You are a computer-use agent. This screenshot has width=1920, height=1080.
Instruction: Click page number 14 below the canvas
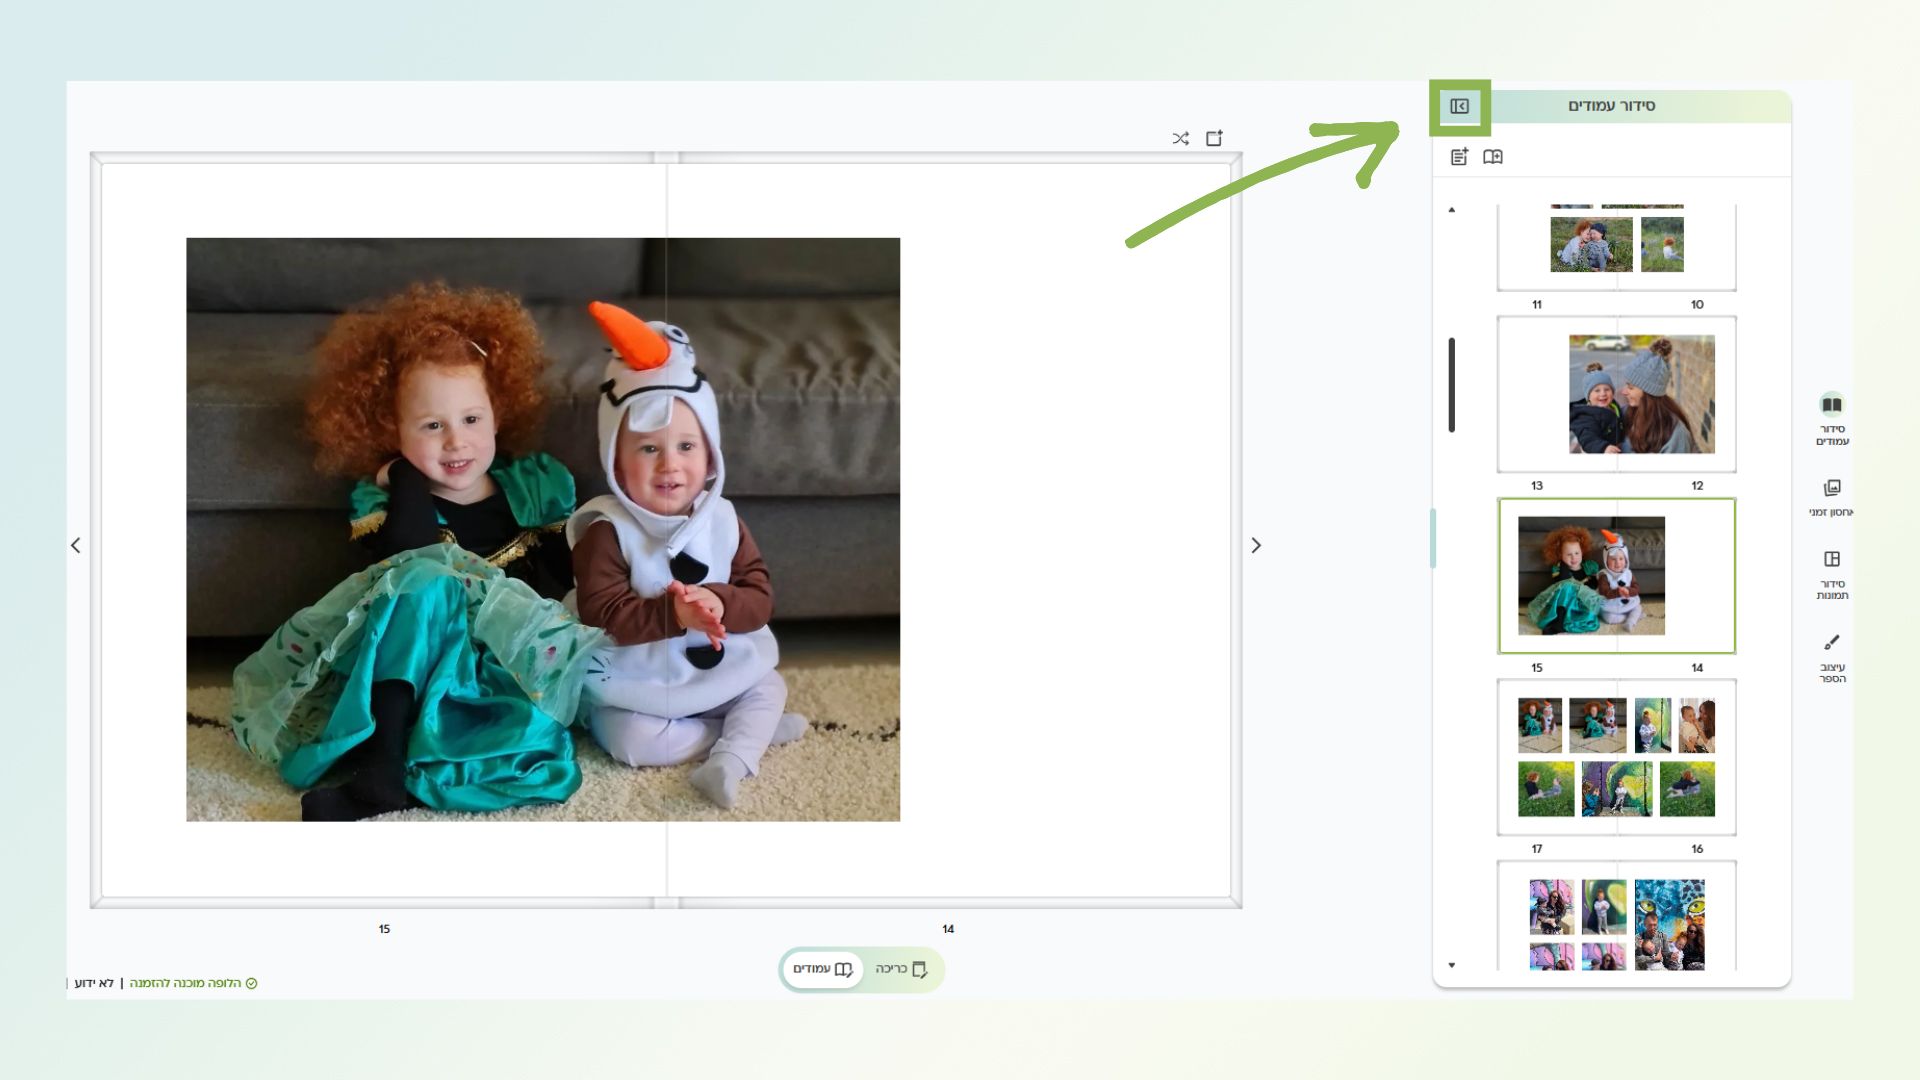(948, 929)
